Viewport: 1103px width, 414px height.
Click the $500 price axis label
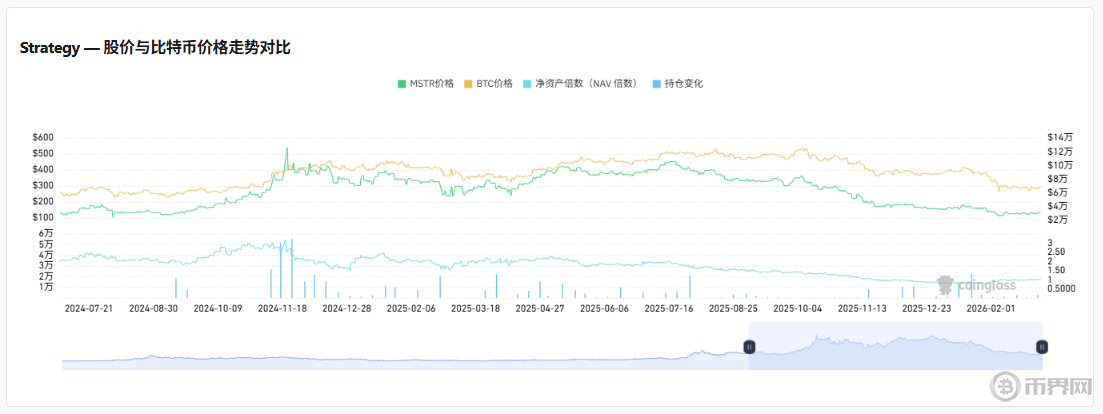(43, 153)
